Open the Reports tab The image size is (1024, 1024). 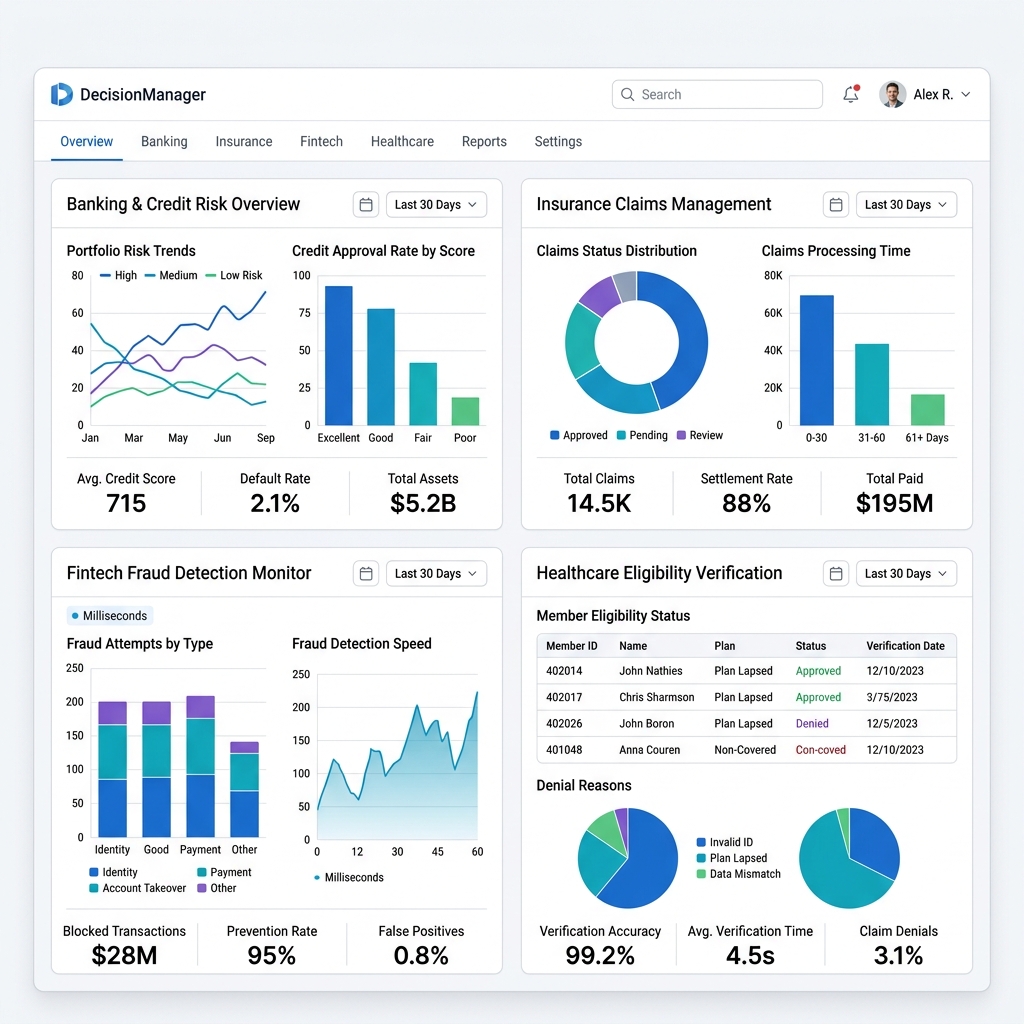(x=484, y=142)
